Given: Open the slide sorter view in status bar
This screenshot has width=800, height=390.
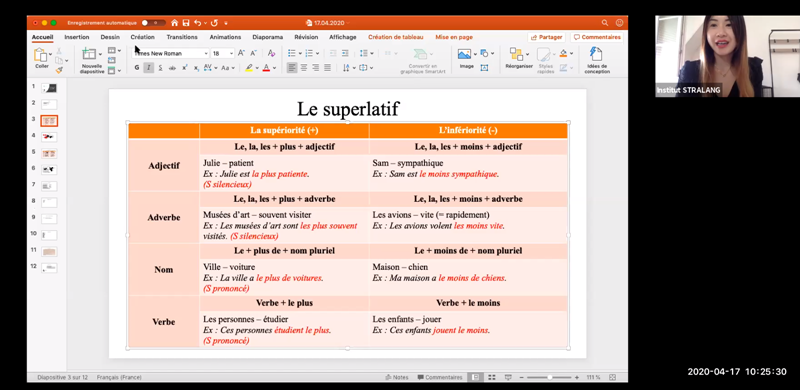Looking at the screenshot, I should (x=492, y=377).
